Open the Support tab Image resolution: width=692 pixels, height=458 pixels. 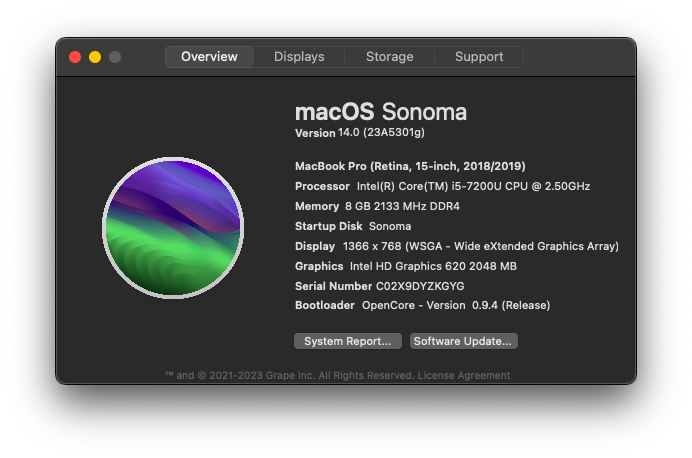479,57
